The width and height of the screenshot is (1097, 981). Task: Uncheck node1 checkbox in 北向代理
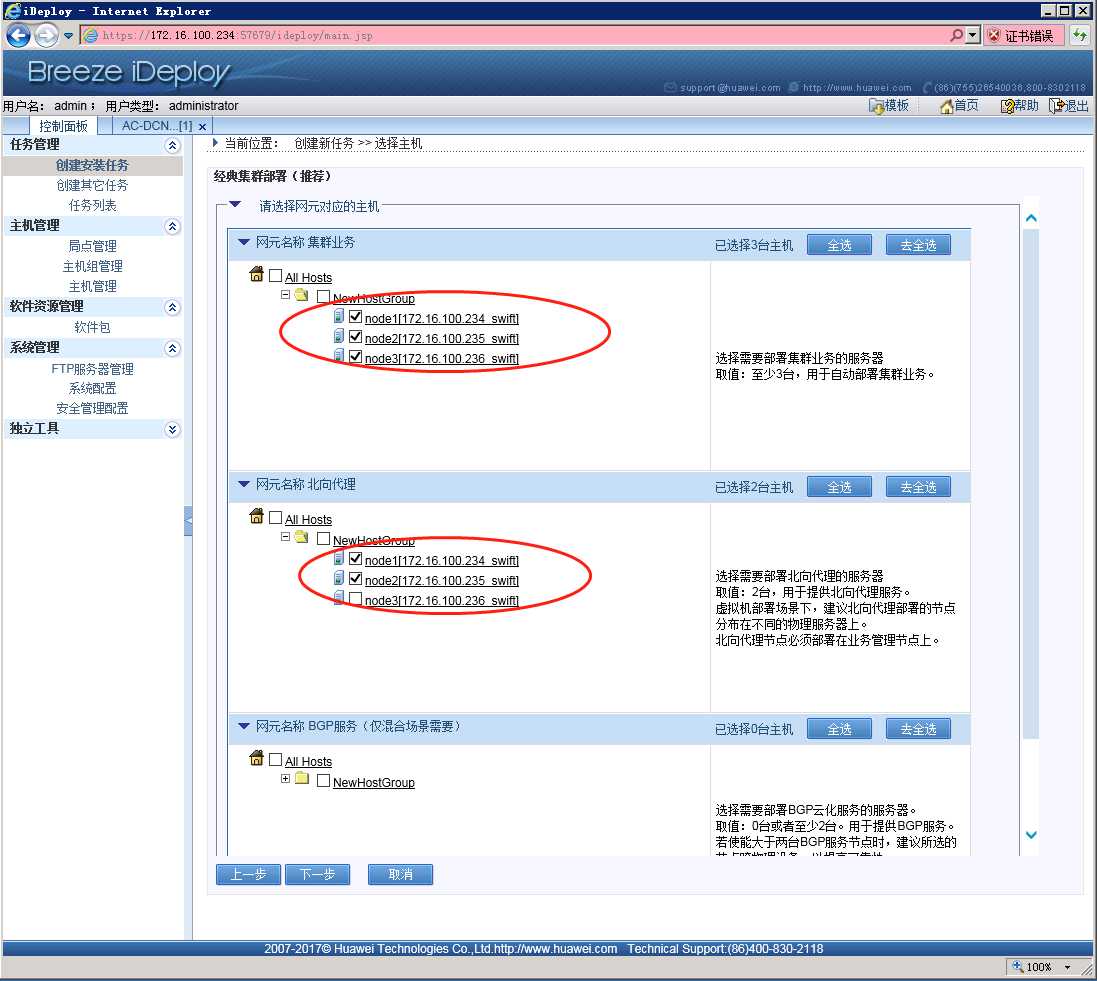(355, 559)
